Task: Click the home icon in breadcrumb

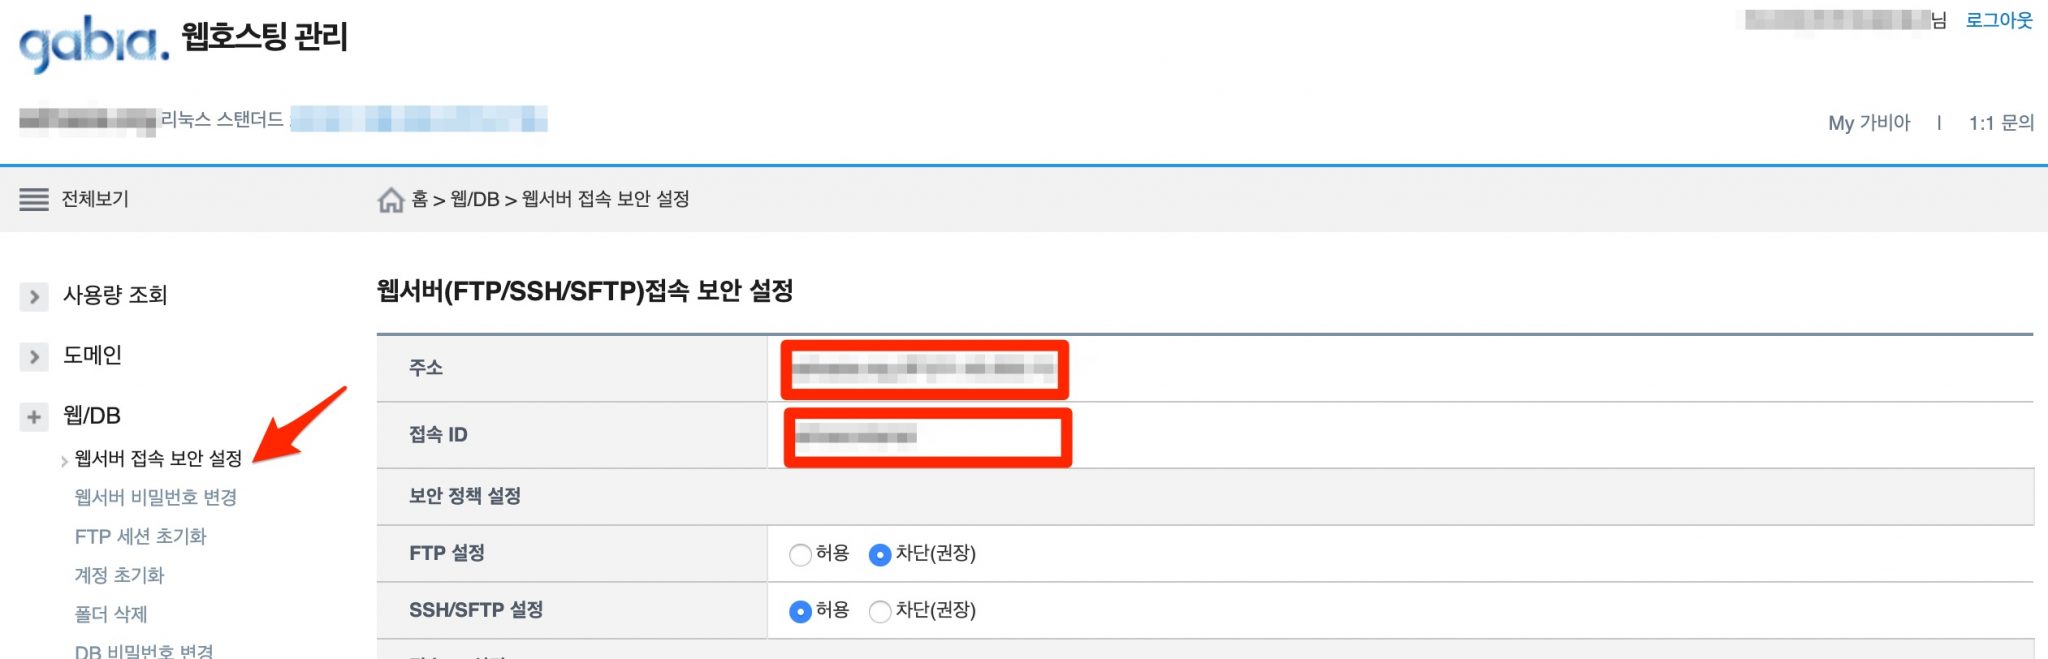Action: click(390, 200)
